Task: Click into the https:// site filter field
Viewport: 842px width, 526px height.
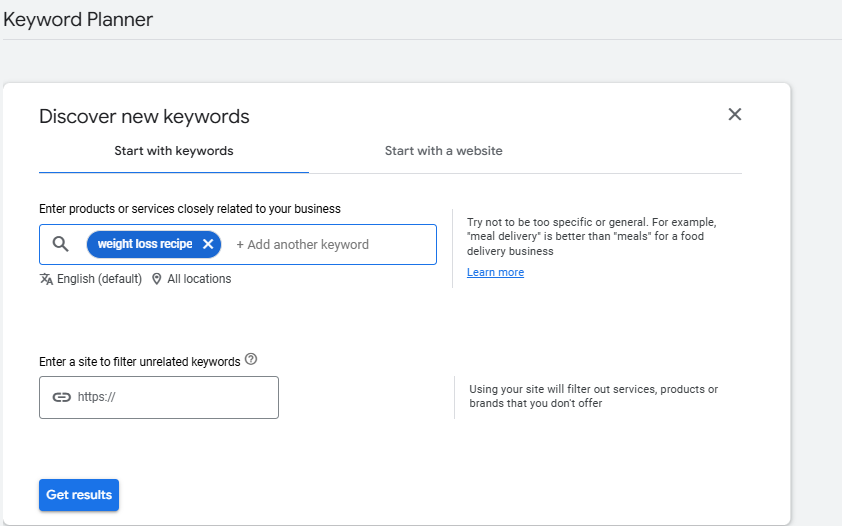Action: [x=170, y=397]
